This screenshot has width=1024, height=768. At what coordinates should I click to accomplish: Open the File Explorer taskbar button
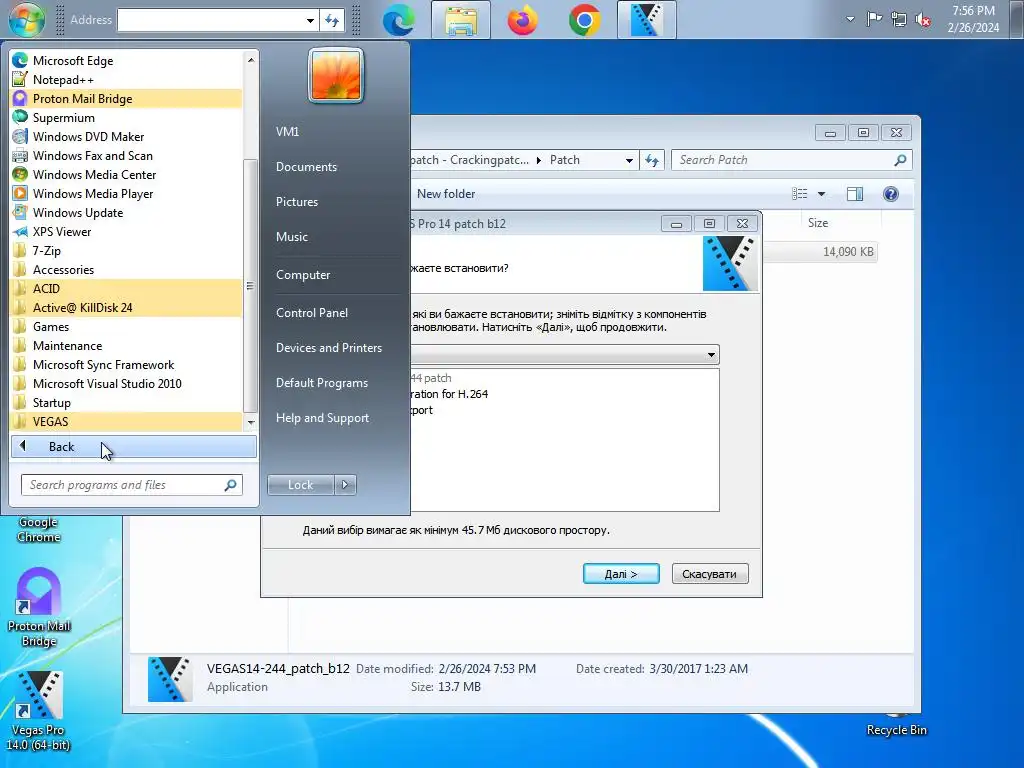(461, 20)
